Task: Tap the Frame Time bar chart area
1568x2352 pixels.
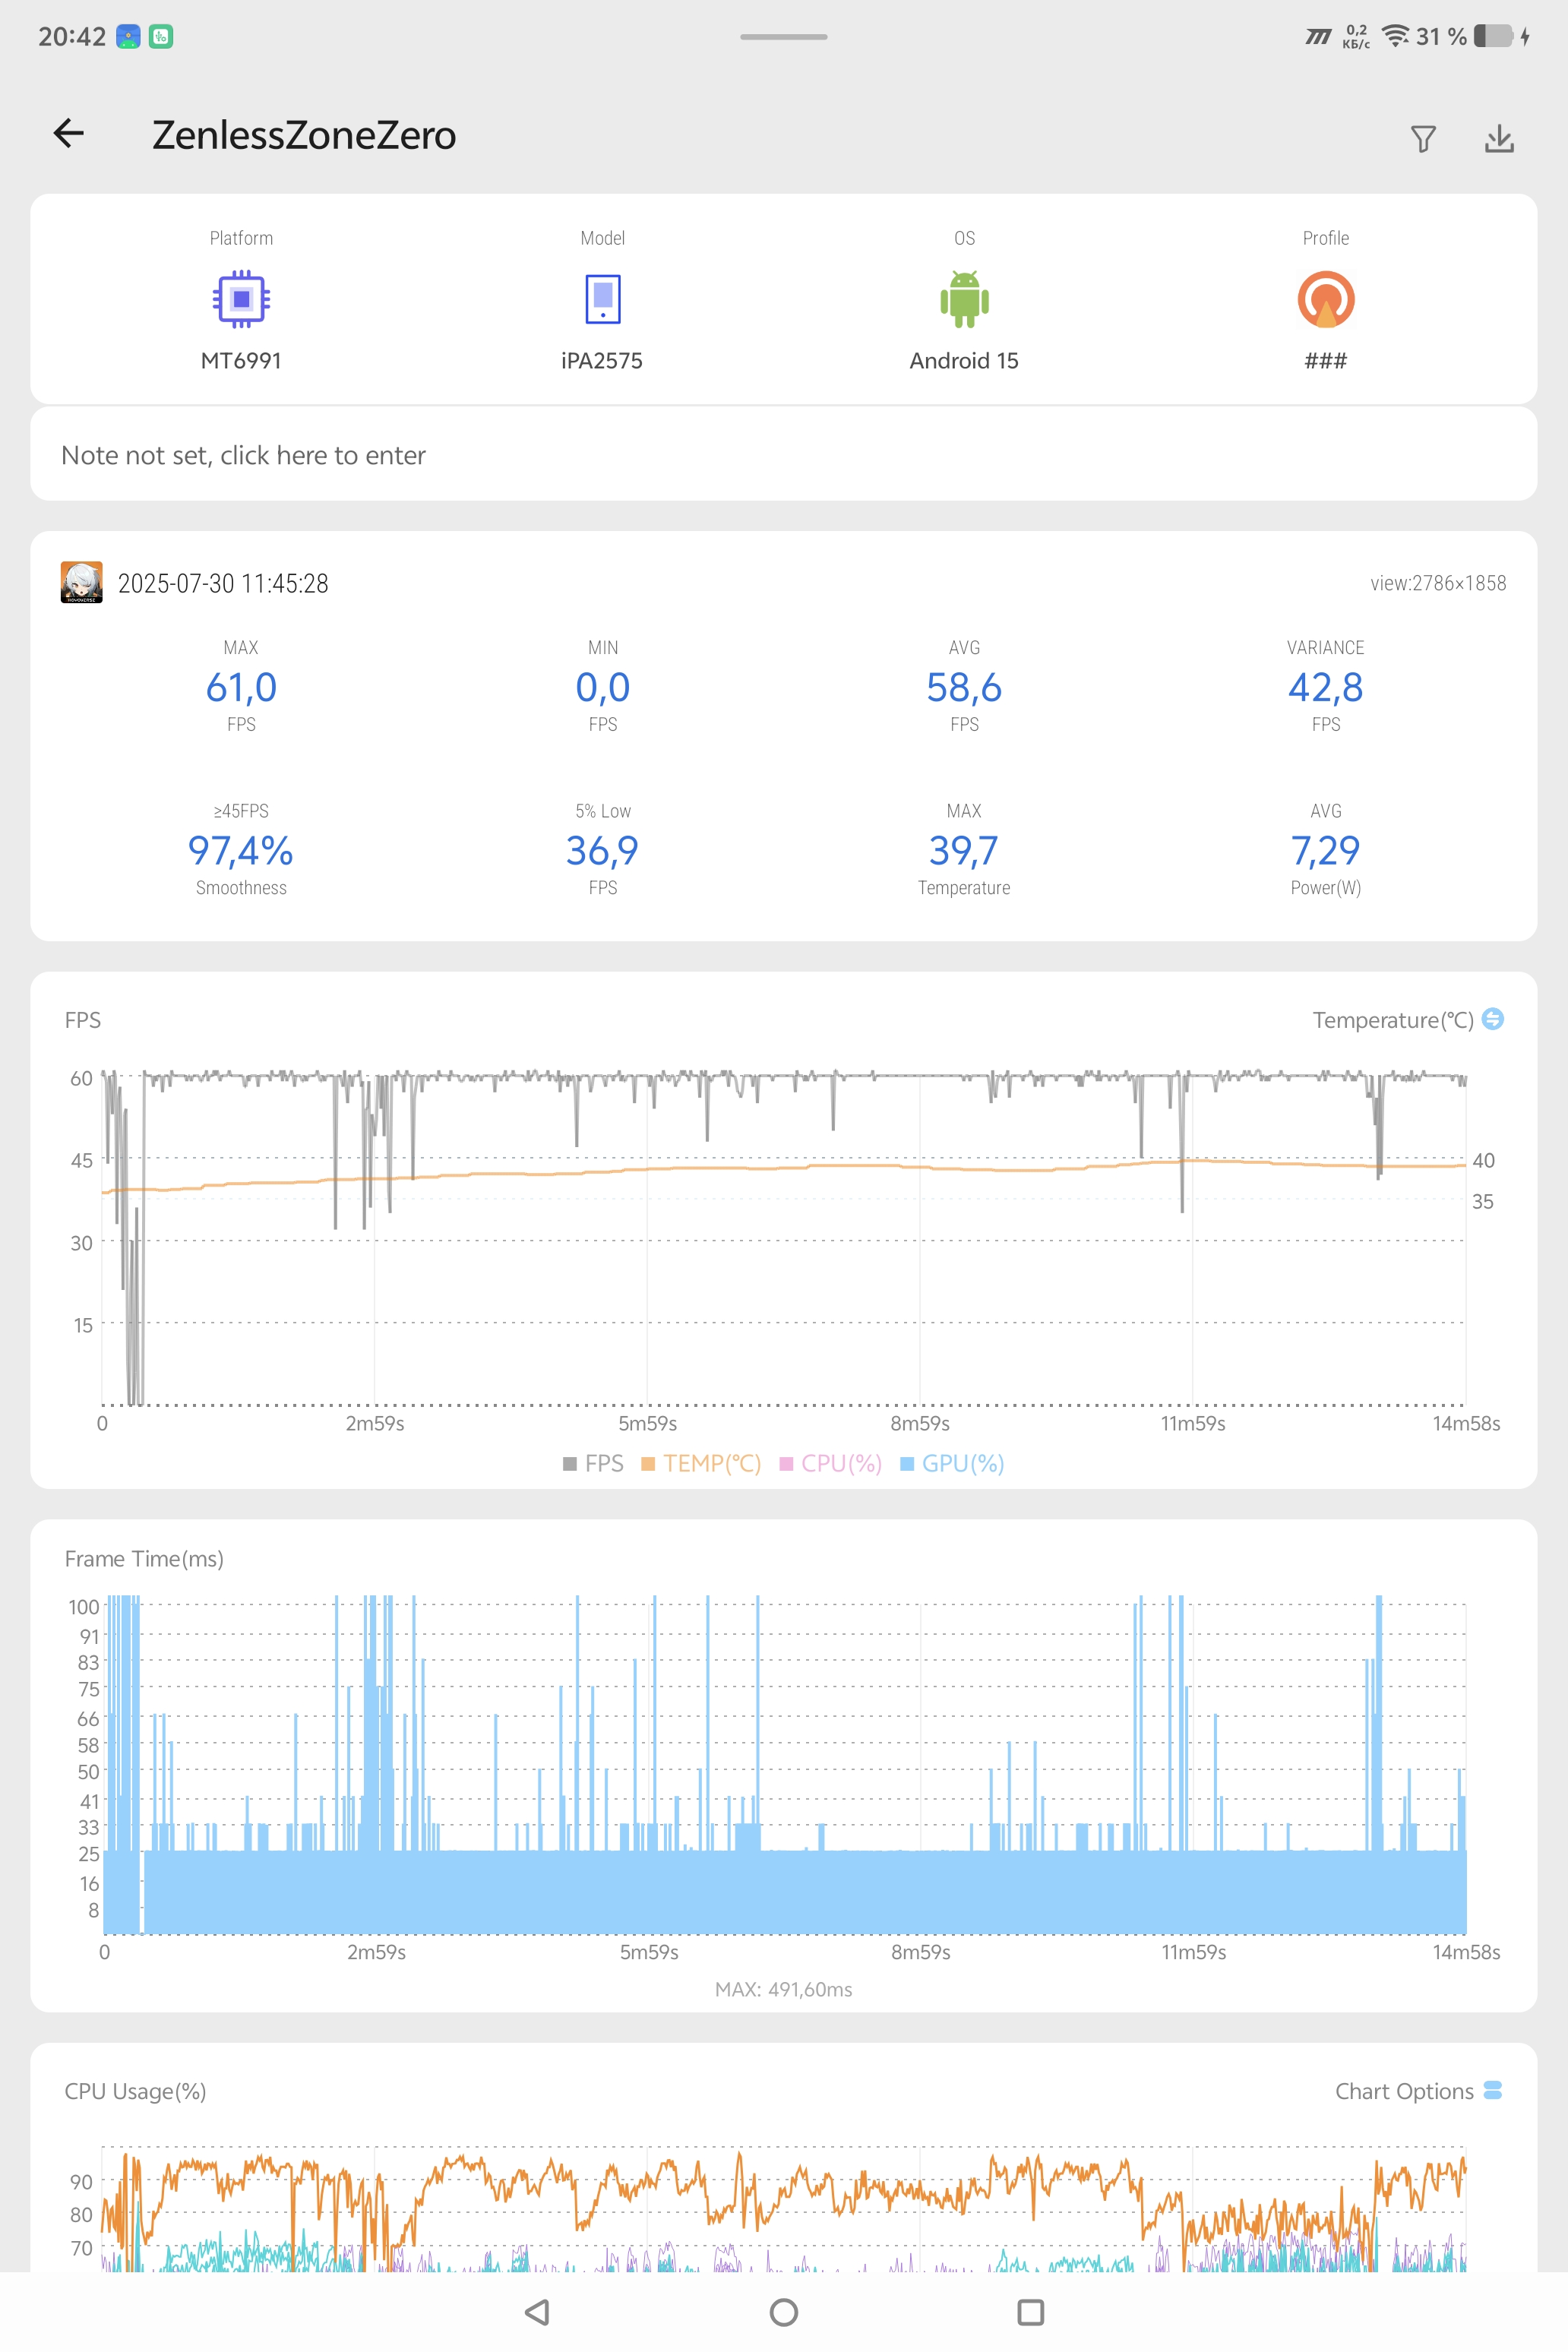Action: (784, 1765)
